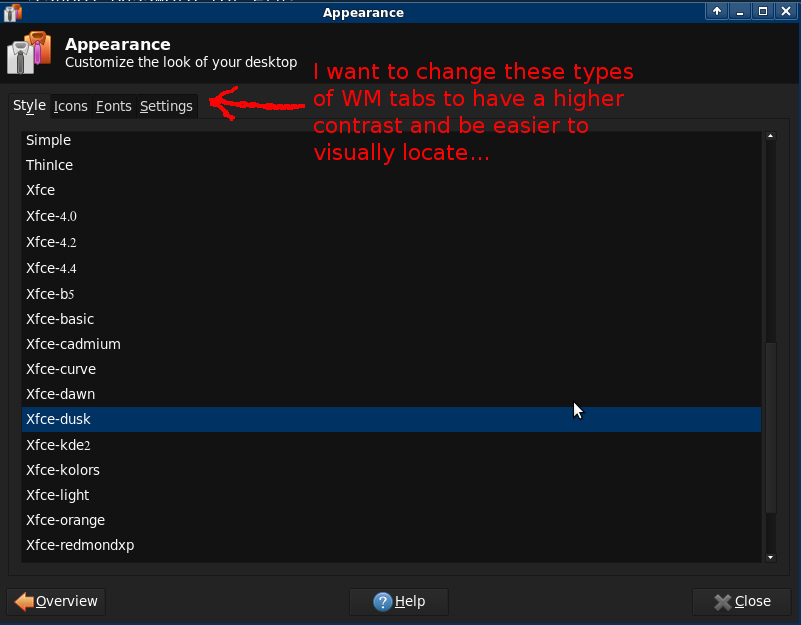The image size is (801, 625).
Task: Apply the Xfce-dawn style
Action: coord(391,394)
